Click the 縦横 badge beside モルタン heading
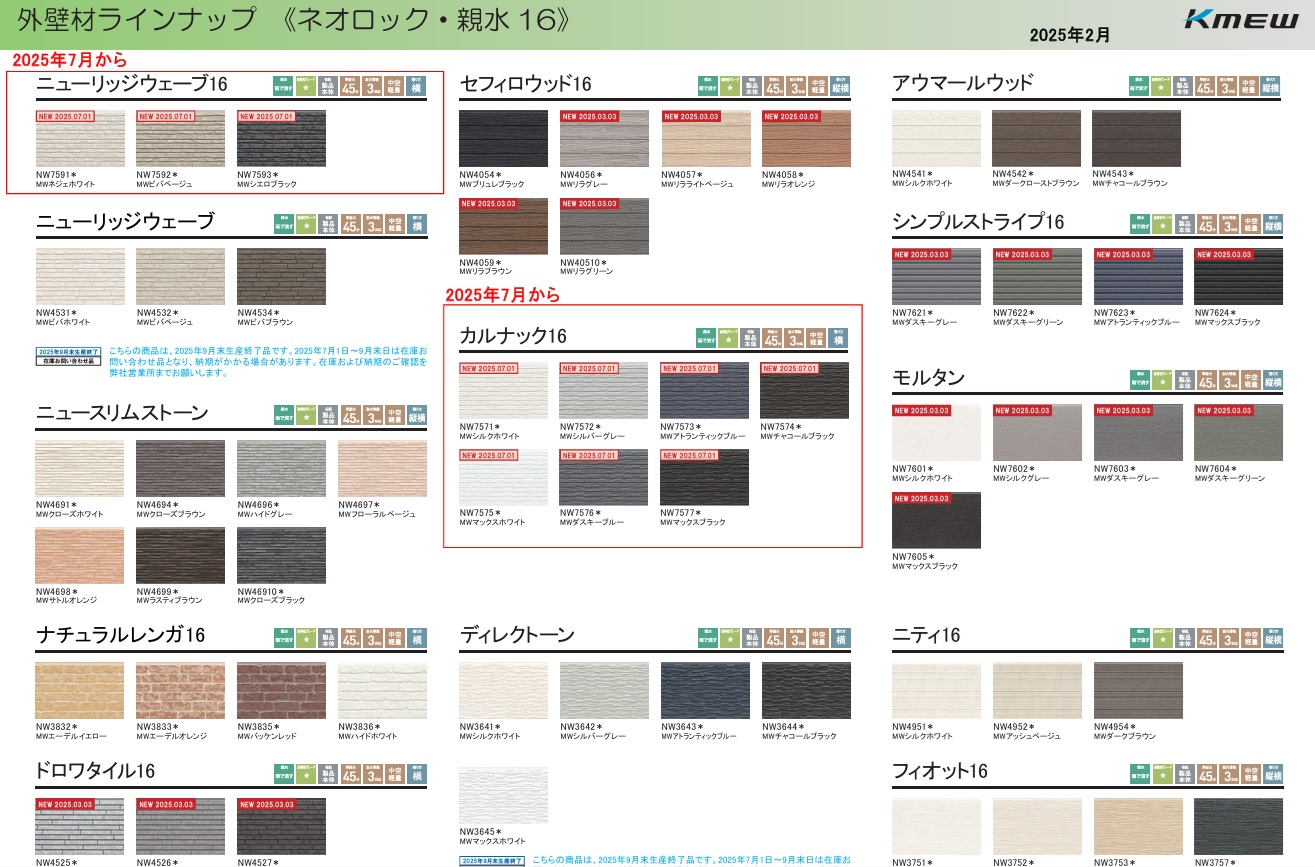The image size is (1315, 867). [x=1272, y=380]
